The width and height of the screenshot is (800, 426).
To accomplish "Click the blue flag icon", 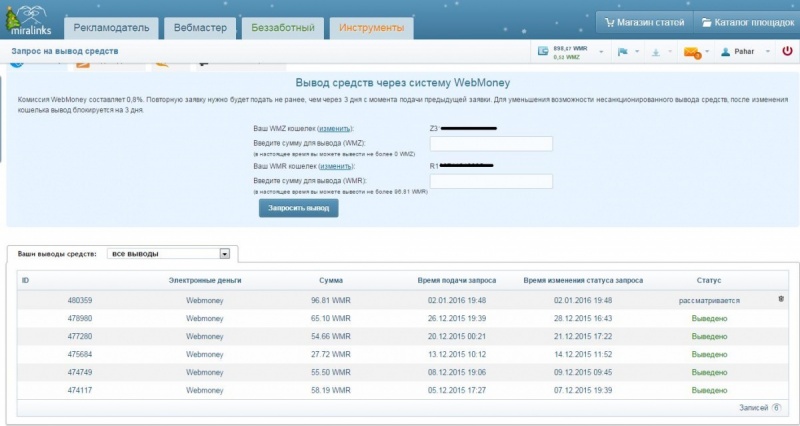I will click(622, 52).
